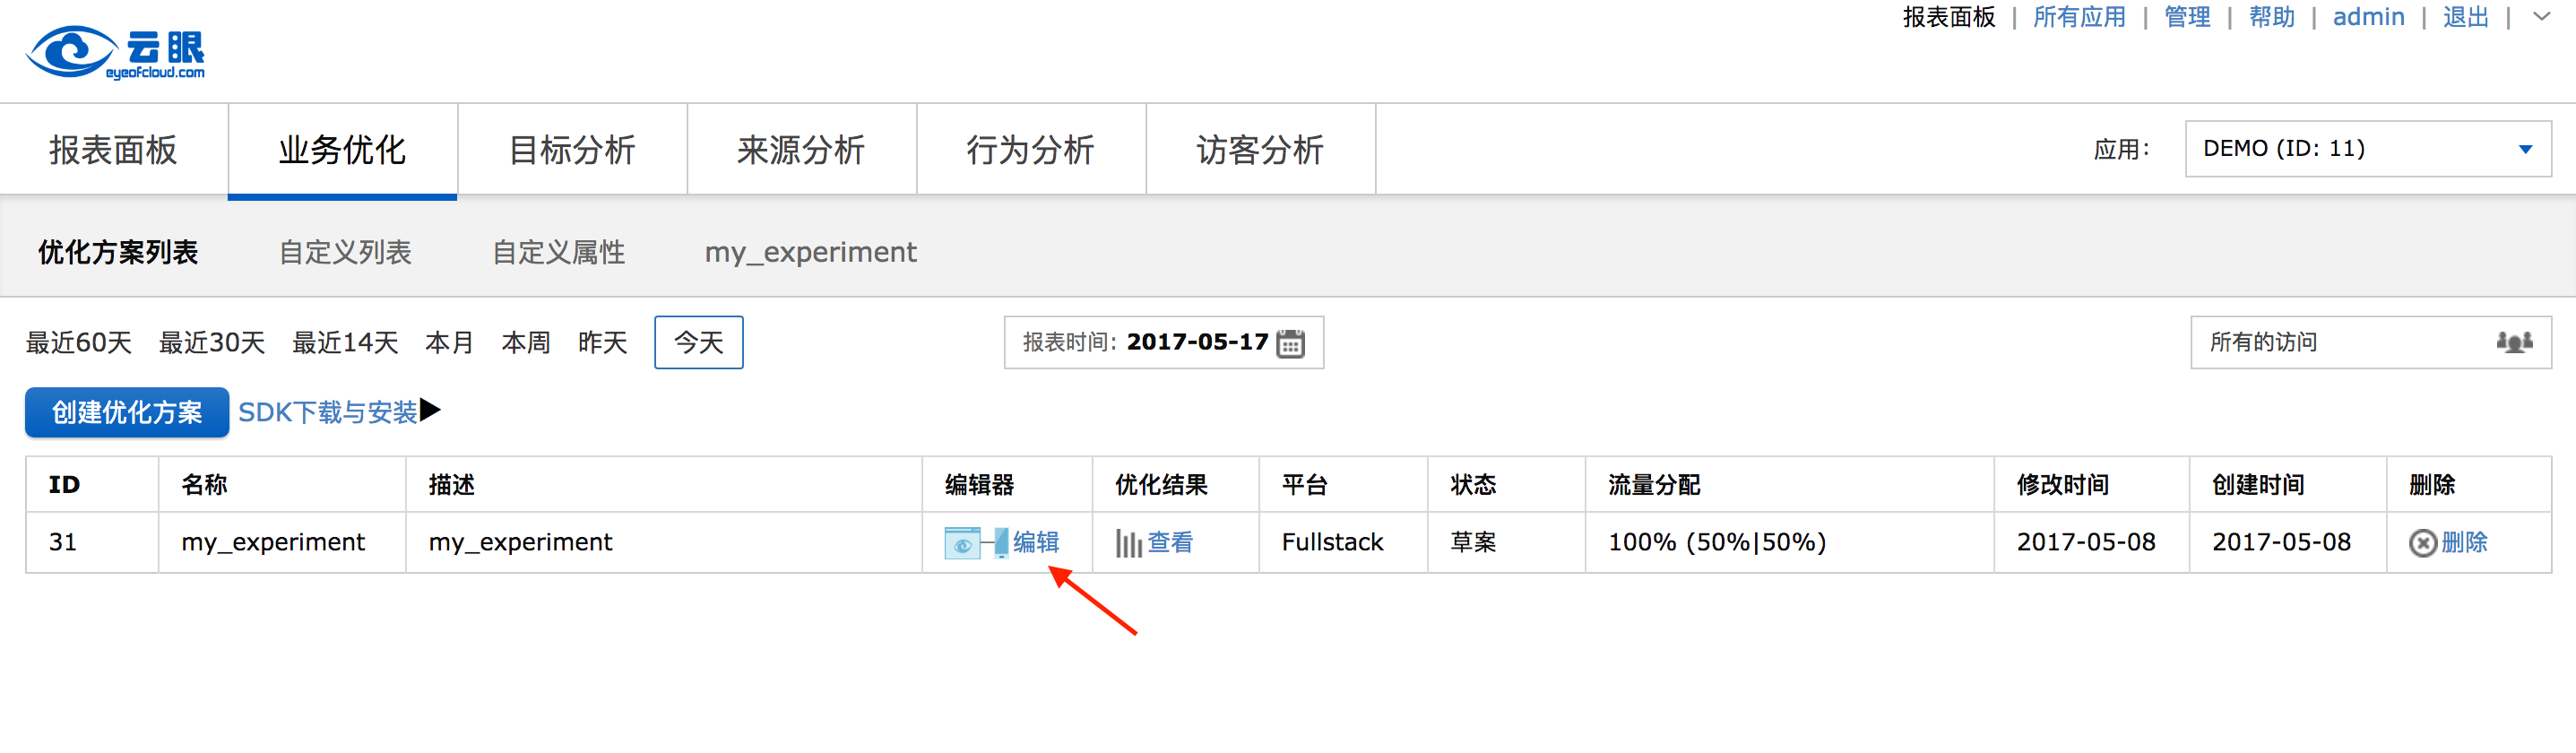Viewport: 2576px width, 753px height.
Task: Click the circular delete X icon
Action: tap(2422, 543)
